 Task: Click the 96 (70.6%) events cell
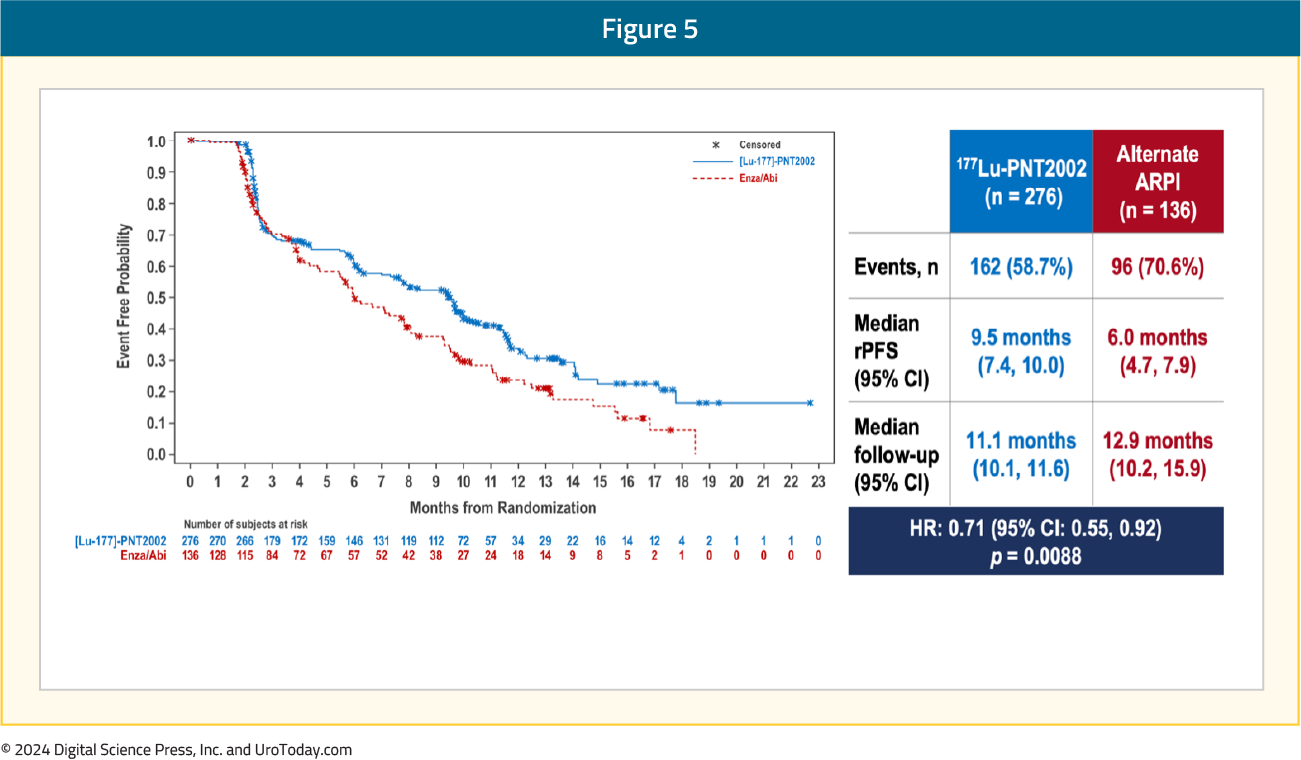[x=1158, y=267]
